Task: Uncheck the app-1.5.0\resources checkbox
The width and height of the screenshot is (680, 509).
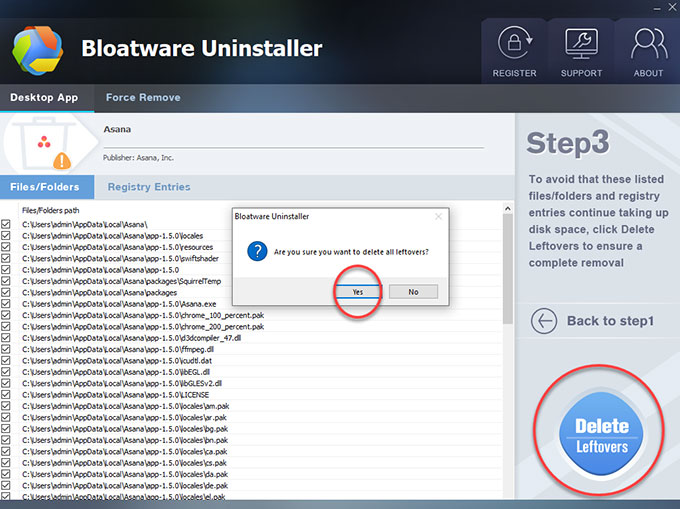Action: coord(6,247)
